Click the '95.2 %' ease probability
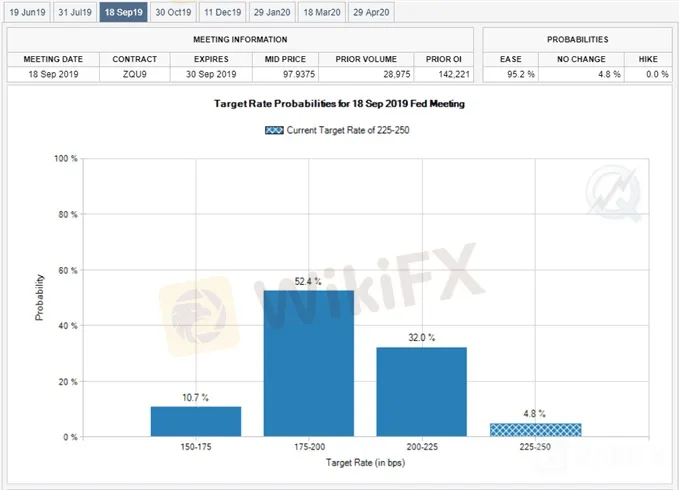The height and width of the screenshot is (490, 679). pos(521,74)
